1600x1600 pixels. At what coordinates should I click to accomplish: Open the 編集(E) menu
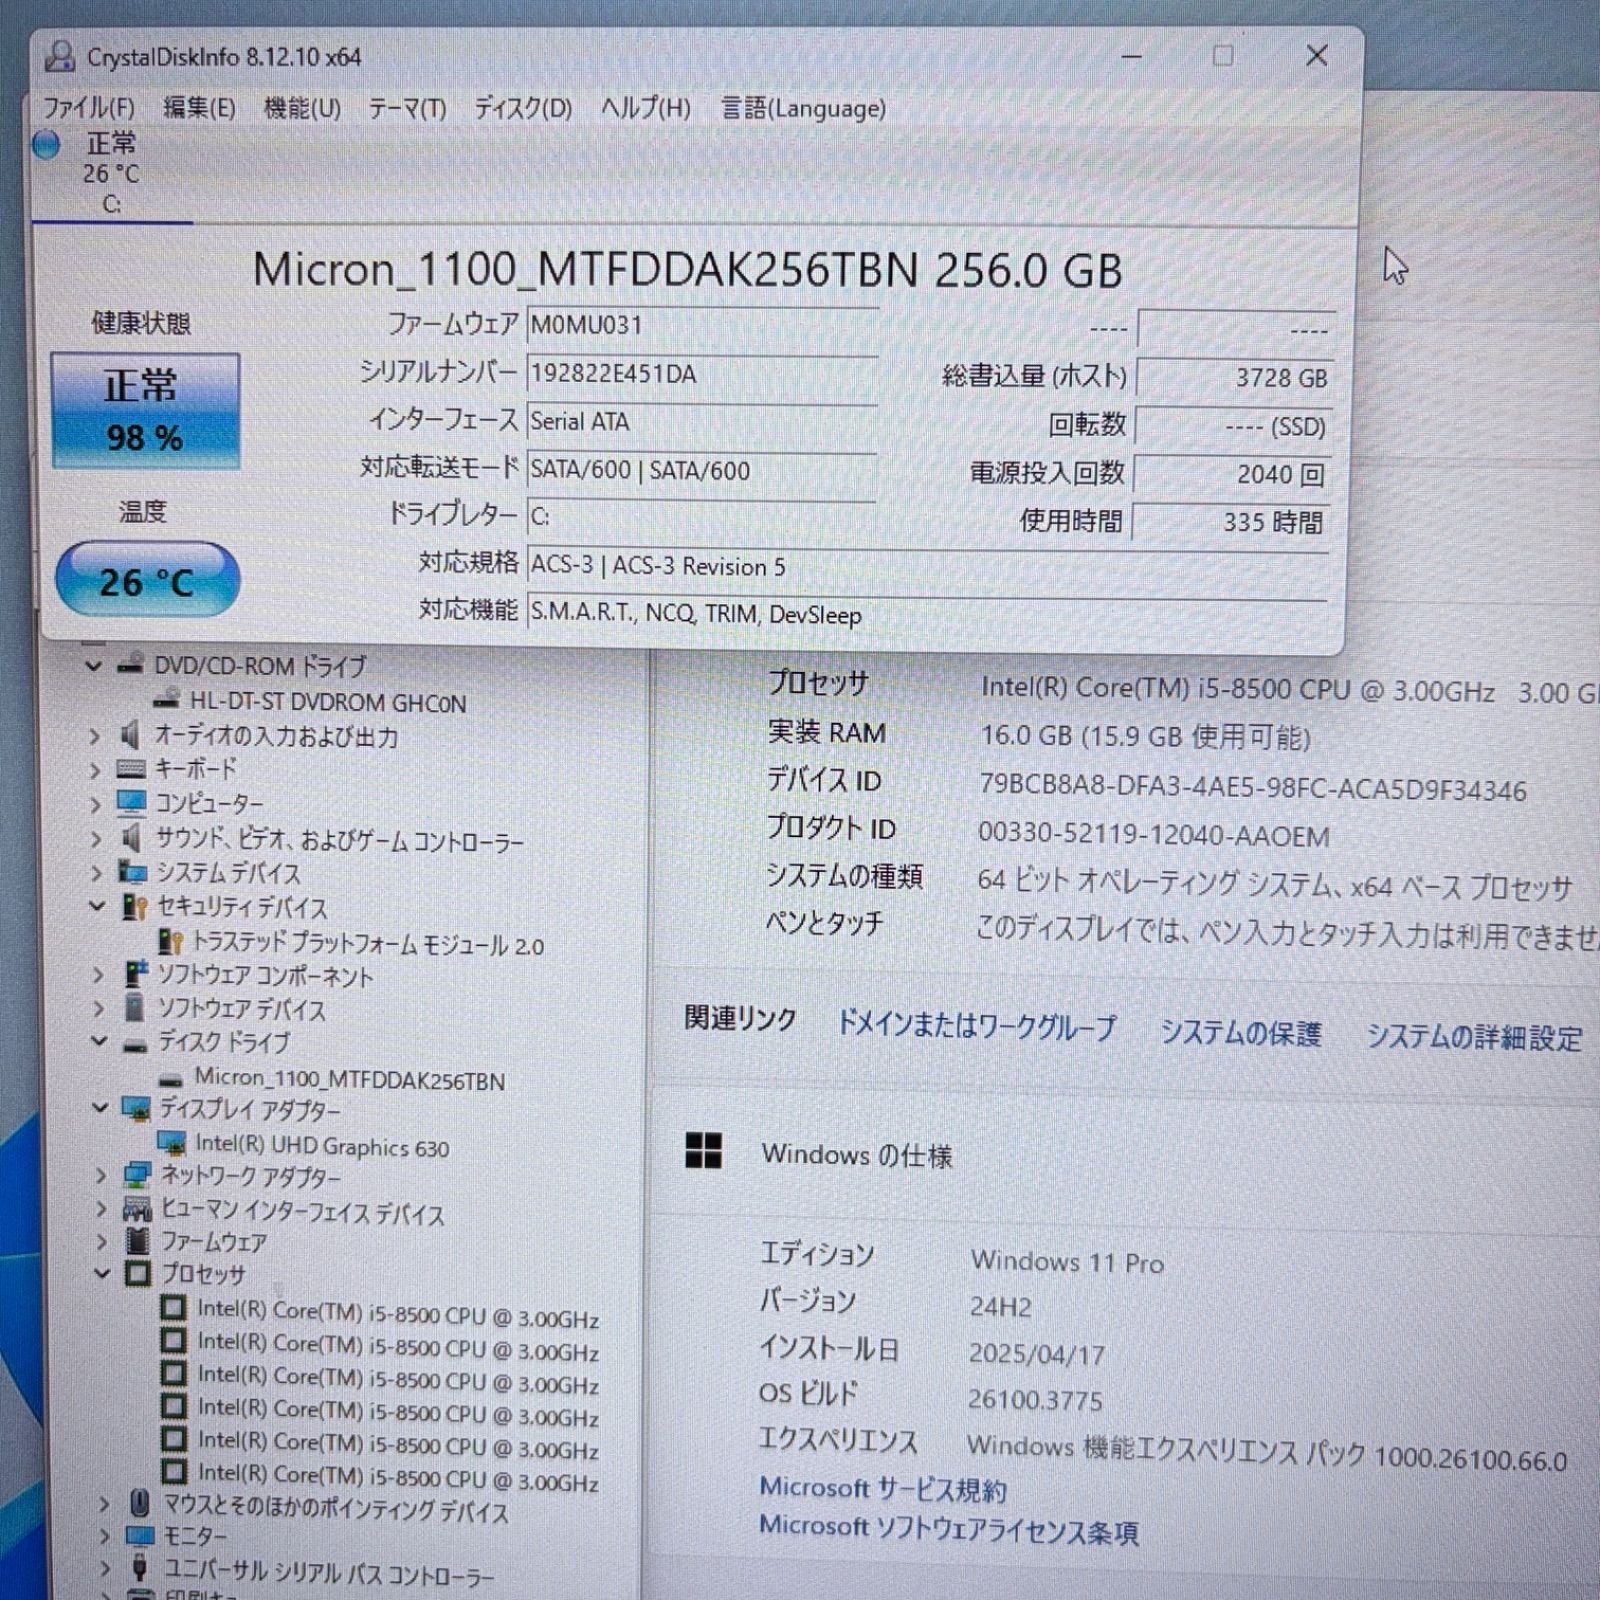pyautogui.click(x=199, y=108)
